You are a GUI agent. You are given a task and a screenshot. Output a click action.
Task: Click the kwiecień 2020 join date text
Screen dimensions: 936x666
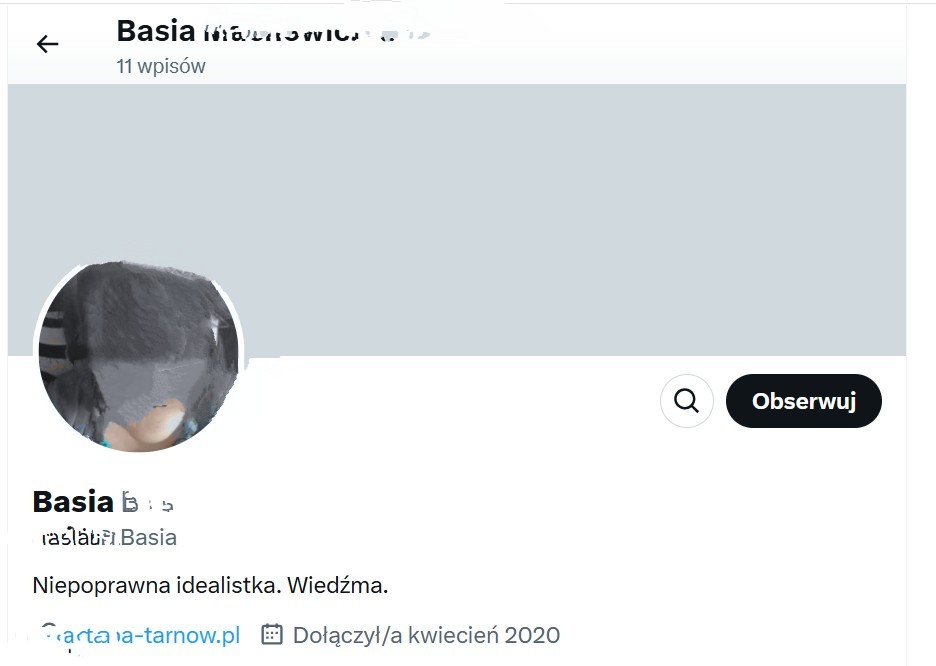[x=484, y=636]
